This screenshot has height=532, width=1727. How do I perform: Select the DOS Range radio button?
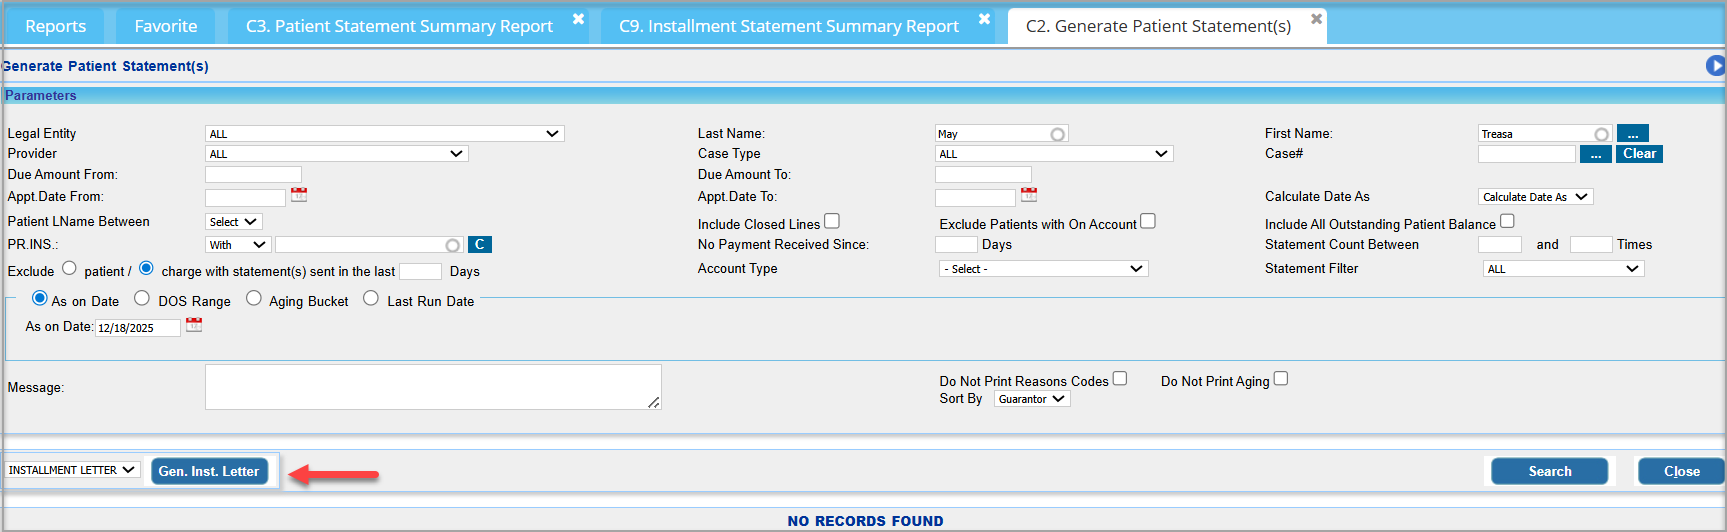pos(142,298)
